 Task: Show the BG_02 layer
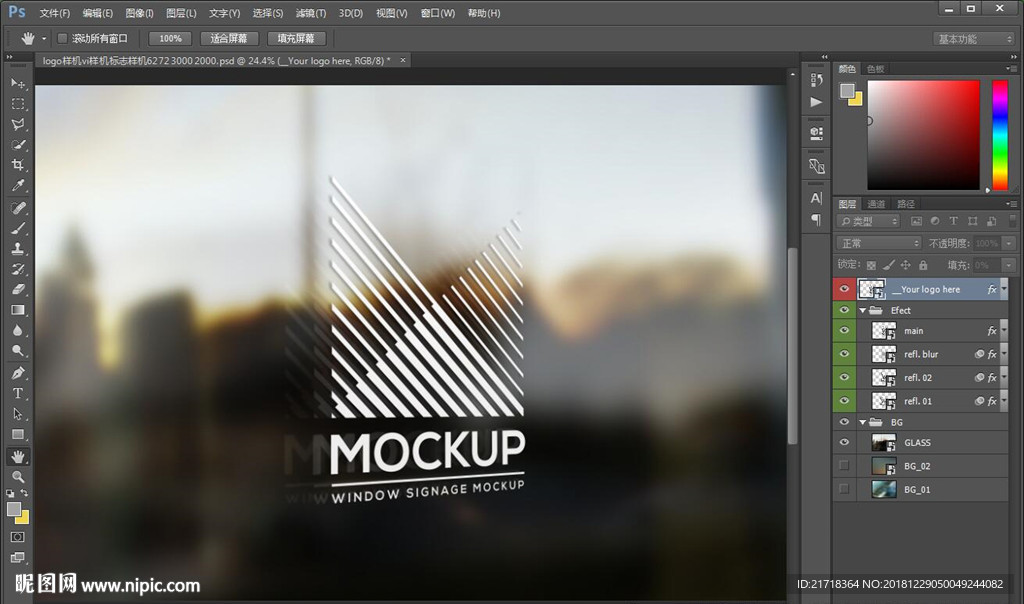844,466
